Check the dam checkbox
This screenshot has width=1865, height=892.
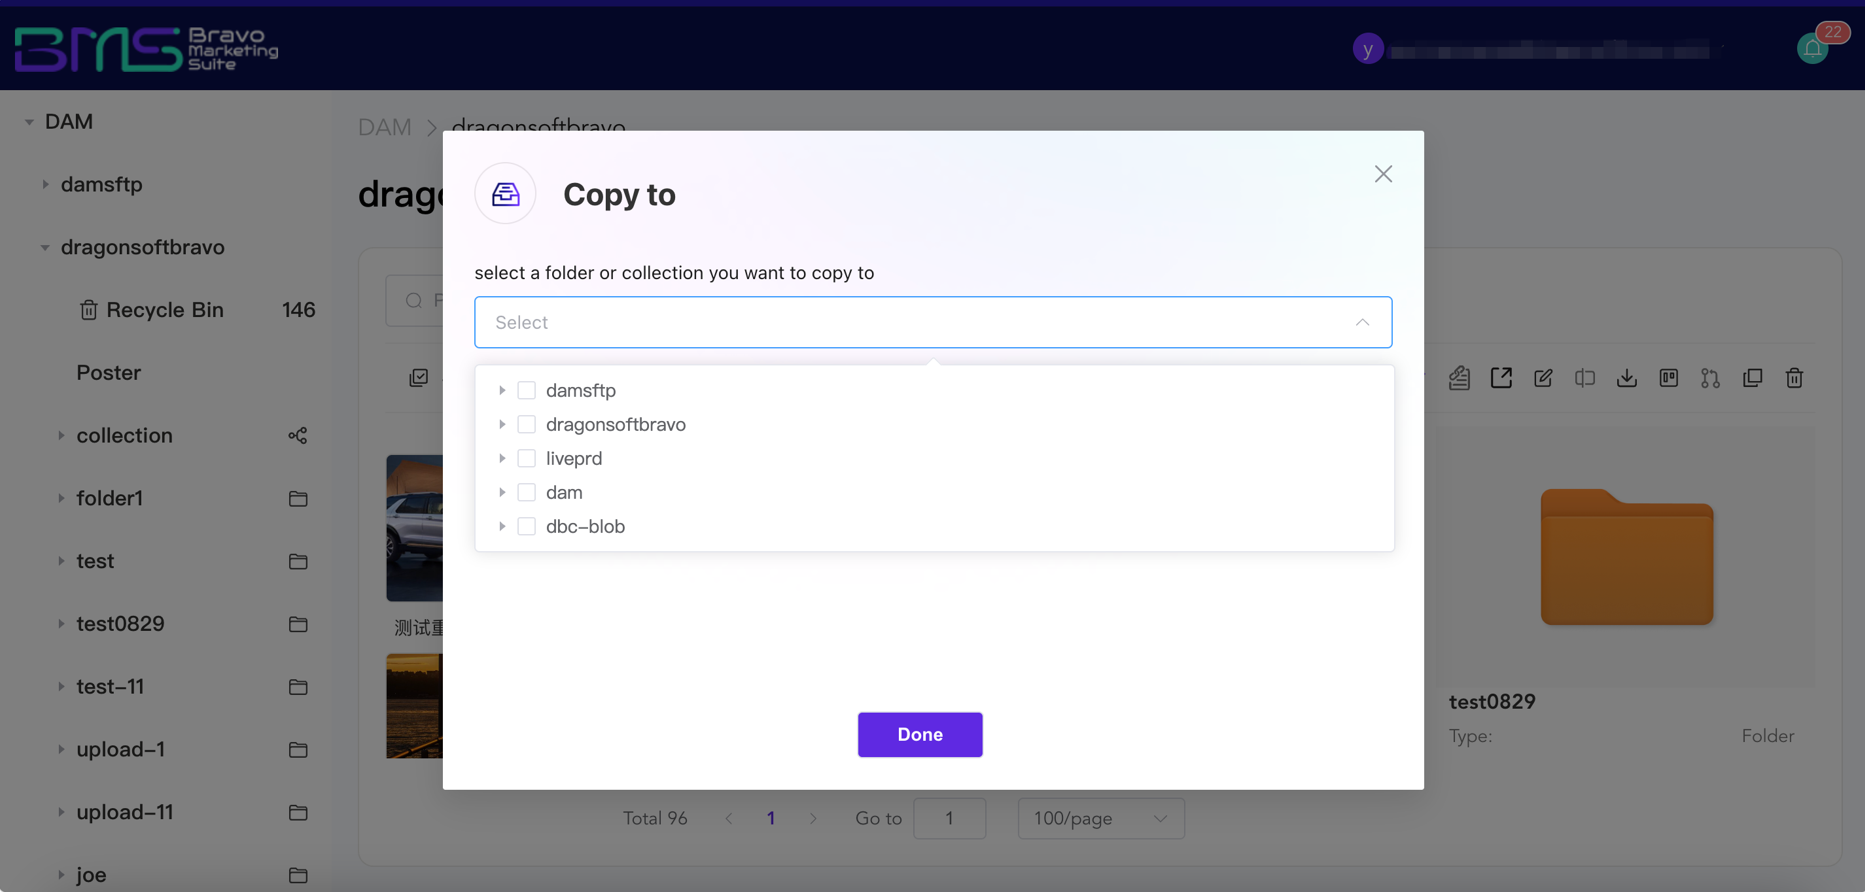pyautogui.click(x=526, y=493)
